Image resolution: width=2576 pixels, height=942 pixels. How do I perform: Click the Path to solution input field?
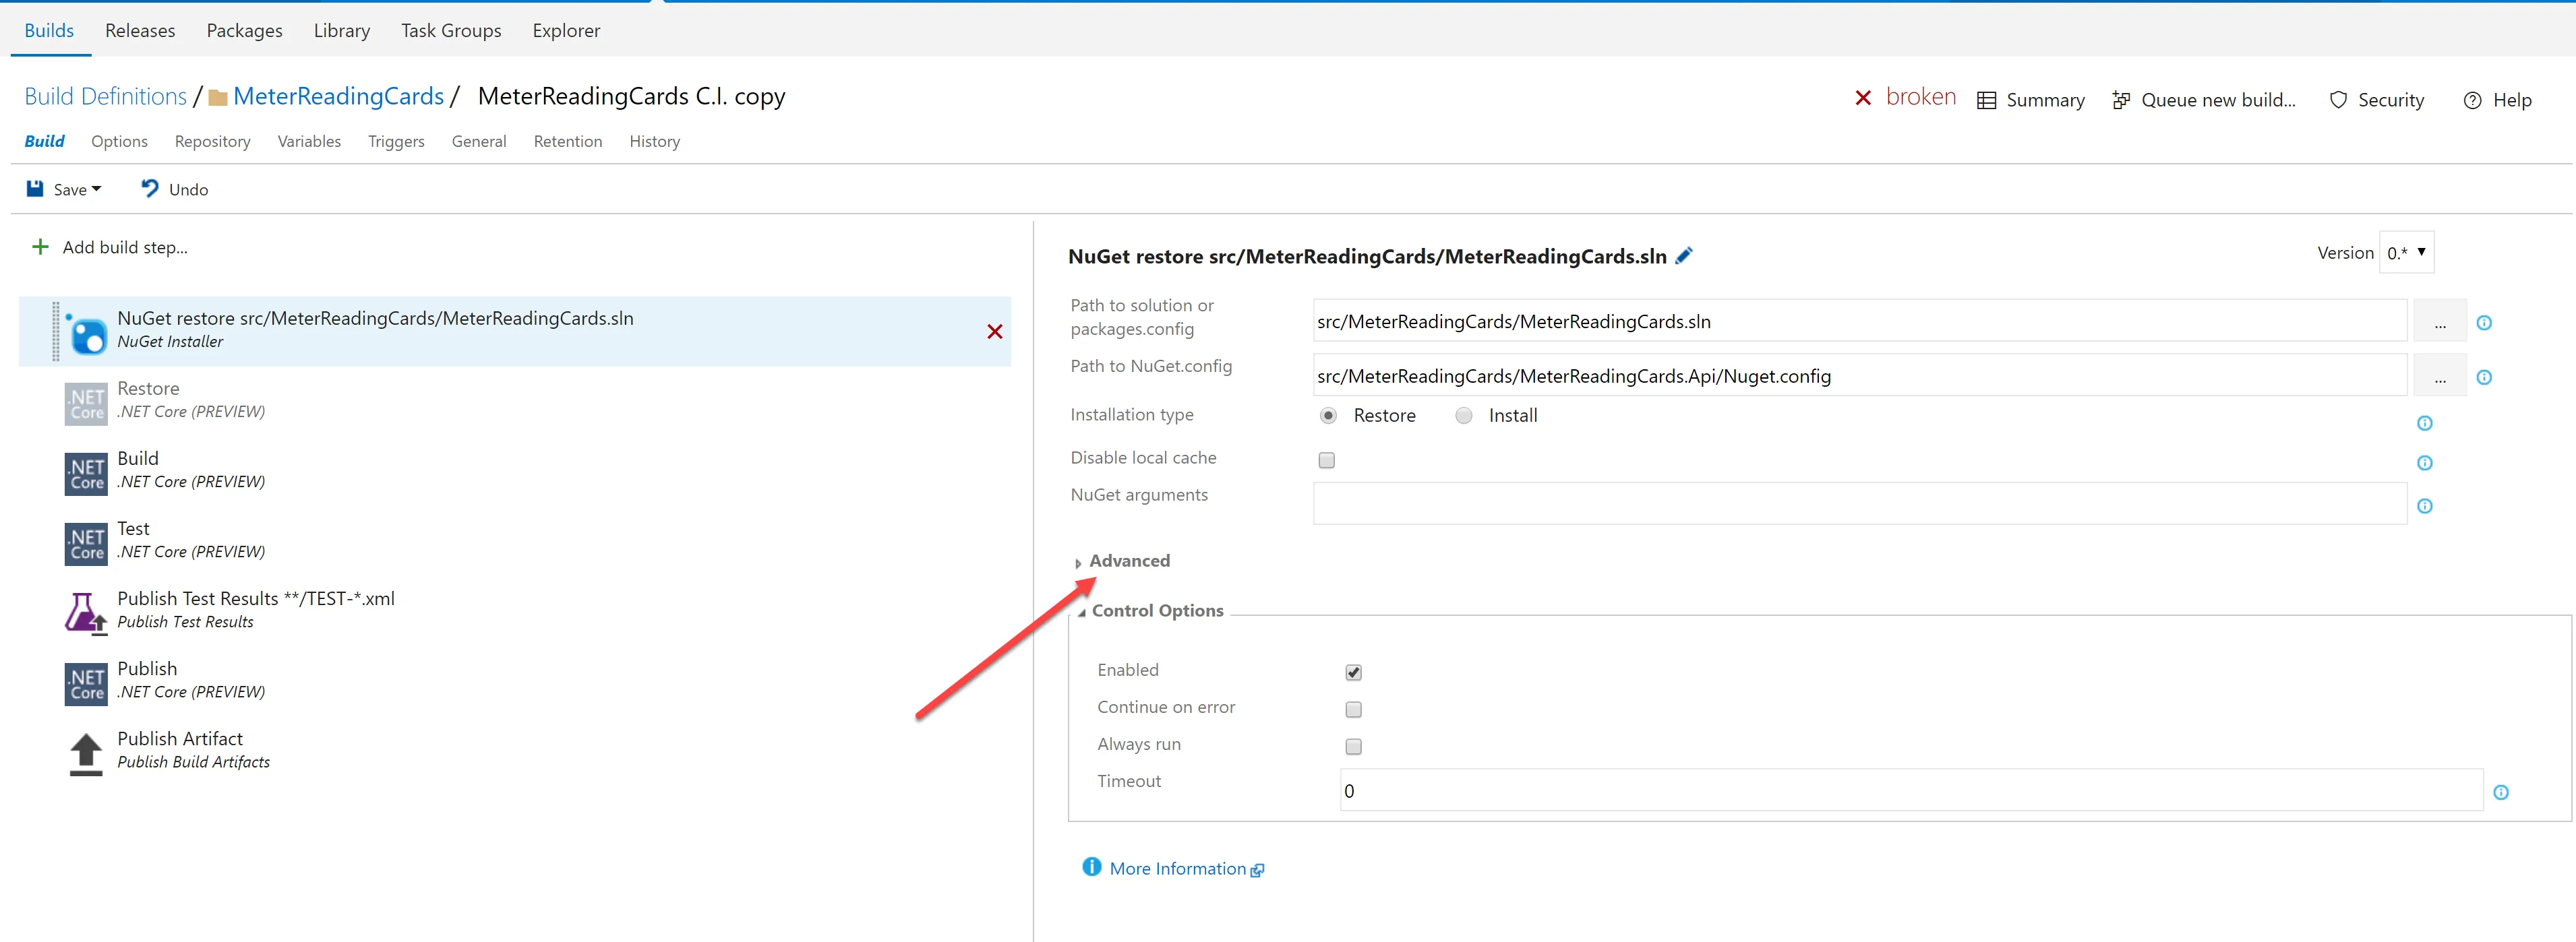1860,321
